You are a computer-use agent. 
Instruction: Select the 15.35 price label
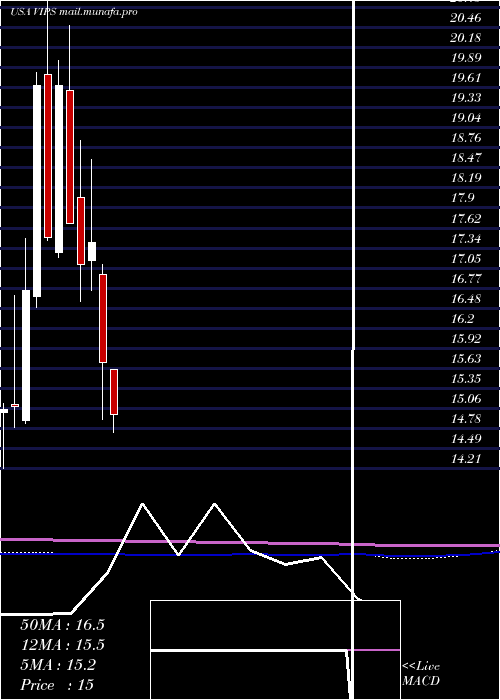click(x=466, y=379)
